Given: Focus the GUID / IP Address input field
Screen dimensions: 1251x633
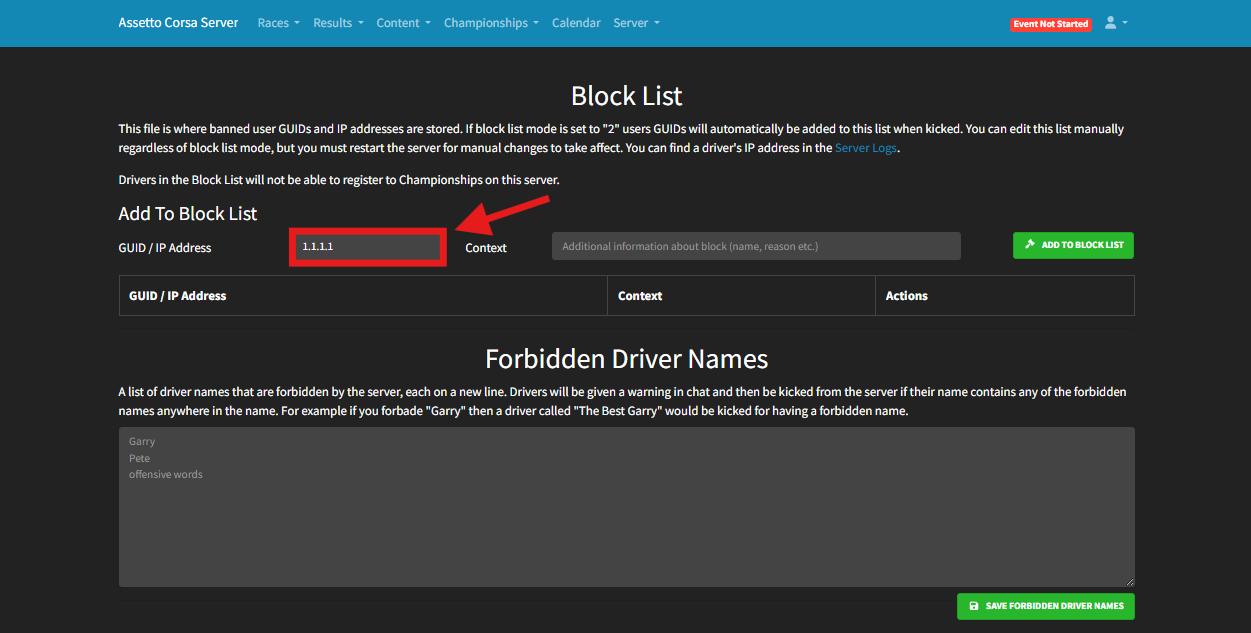Looking at the screenshot, I should (x=368, y=246).
